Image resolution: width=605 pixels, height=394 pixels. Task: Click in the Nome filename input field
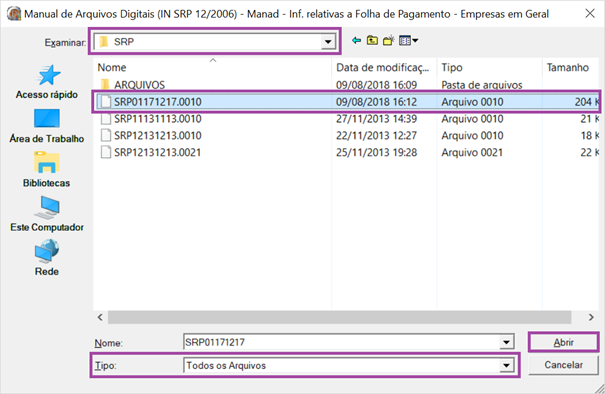[x=343, y=342]
